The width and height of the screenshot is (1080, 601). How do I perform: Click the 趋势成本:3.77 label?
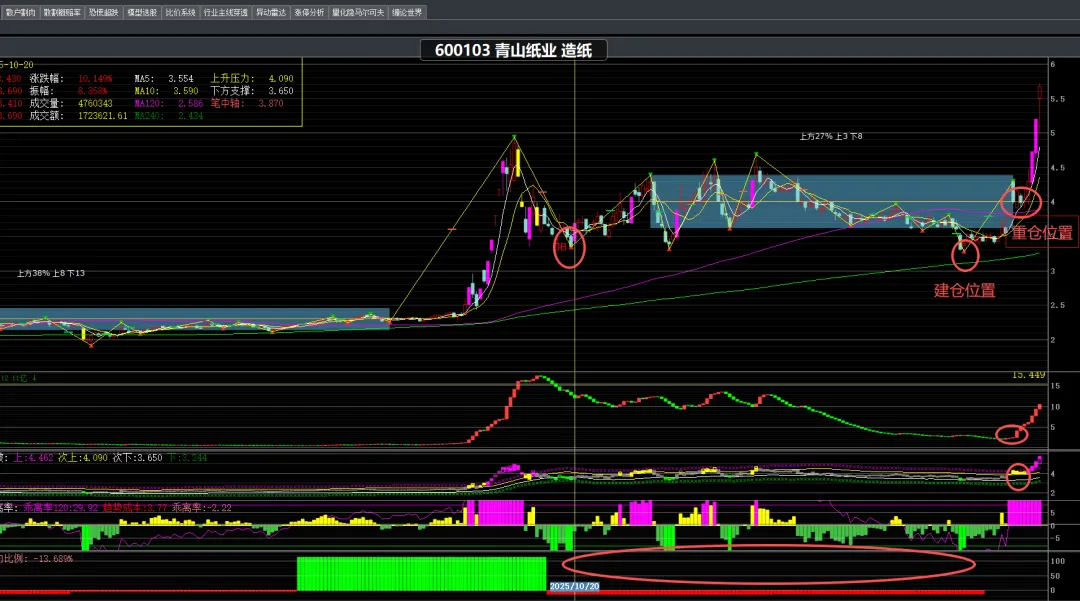(135, 508)
